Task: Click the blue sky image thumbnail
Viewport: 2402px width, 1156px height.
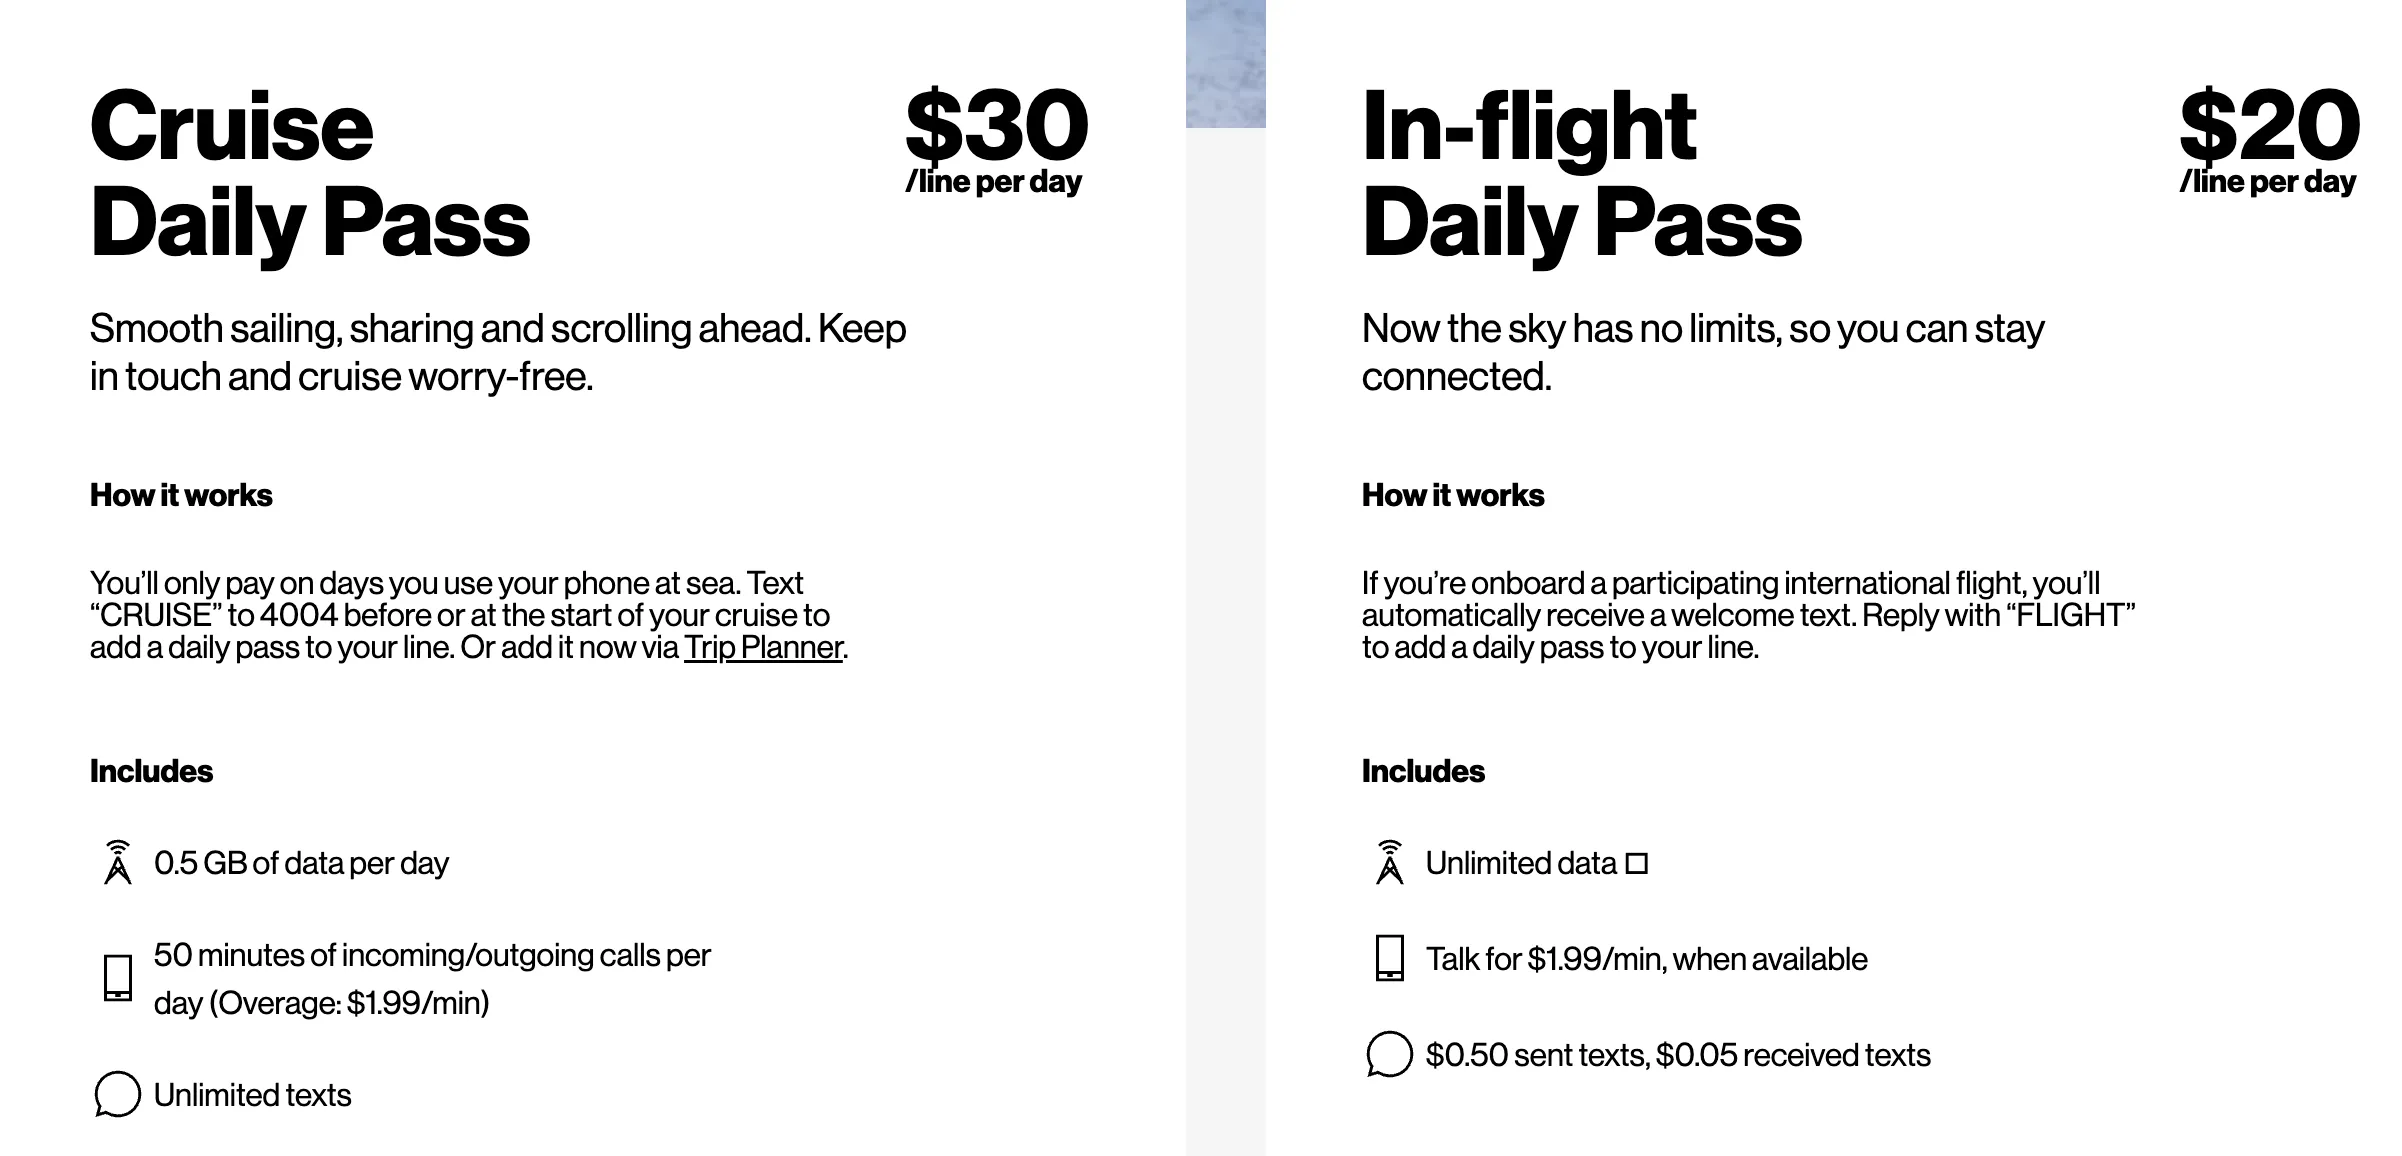Action: click(1226, 64)
